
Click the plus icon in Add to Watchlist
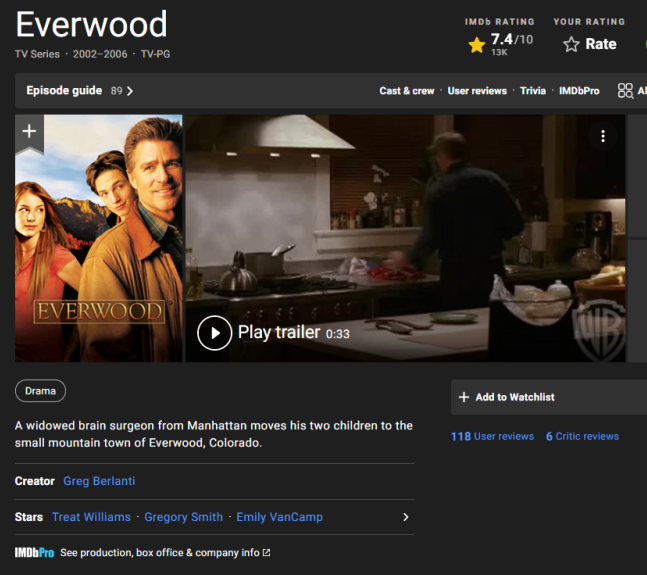pos(464,397)
